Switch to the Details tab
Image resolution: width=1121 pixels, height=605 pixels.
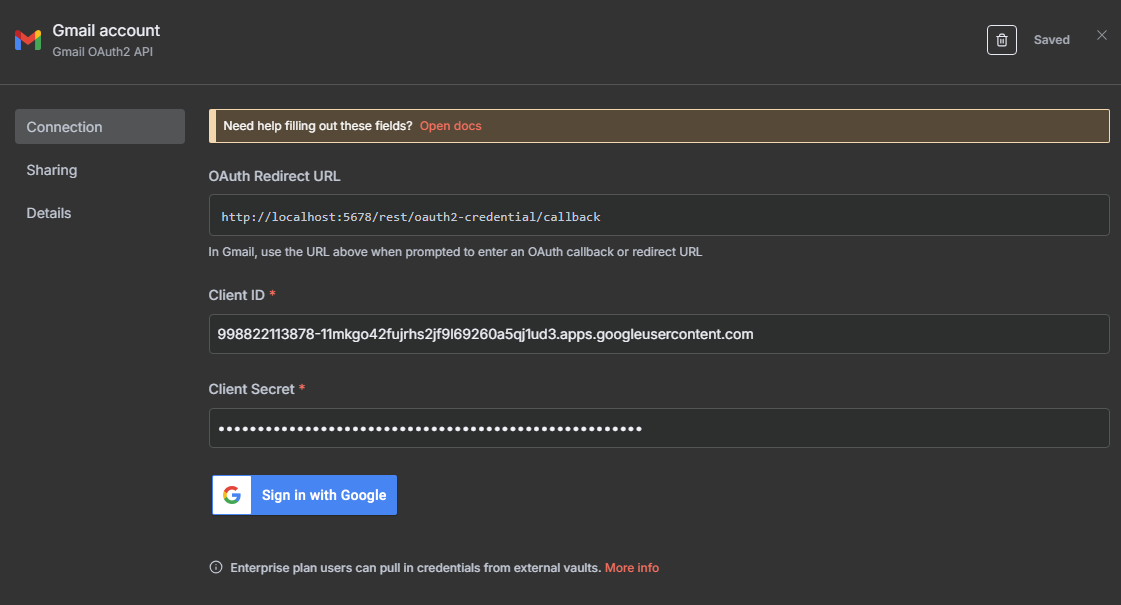[x=49, y=213]
